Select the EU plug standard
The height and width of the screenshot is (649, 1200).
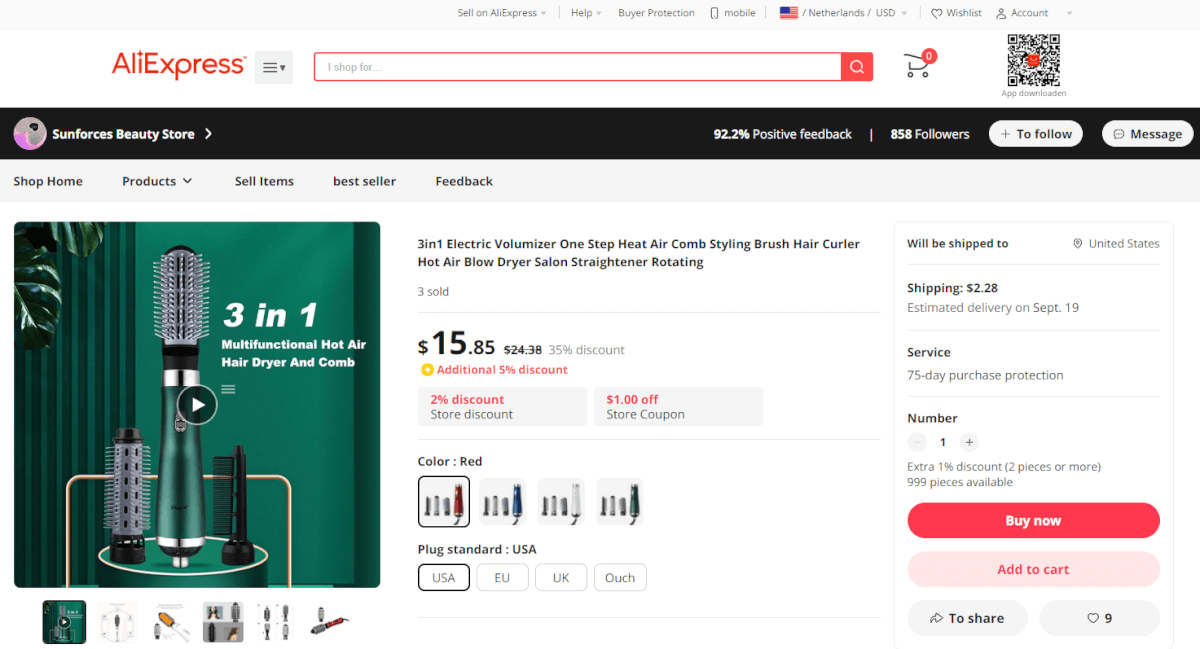pos(502,577)
